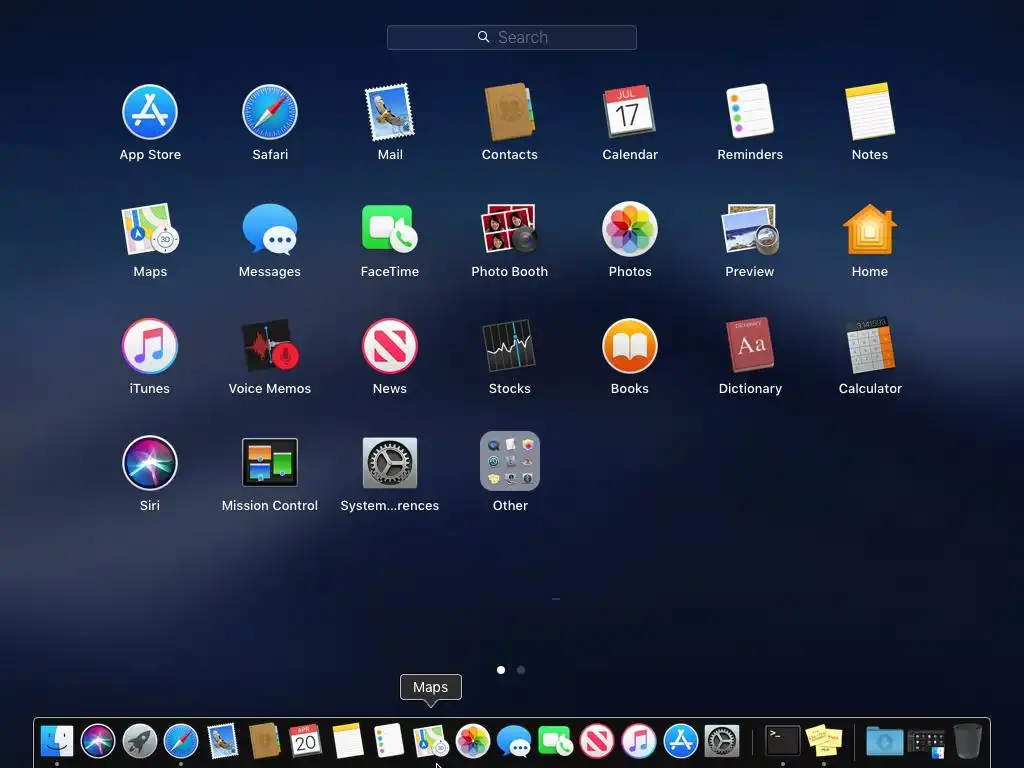Click Notes pad in the Dock
This screenshot has width=1024, height=768.
[347, 741]
